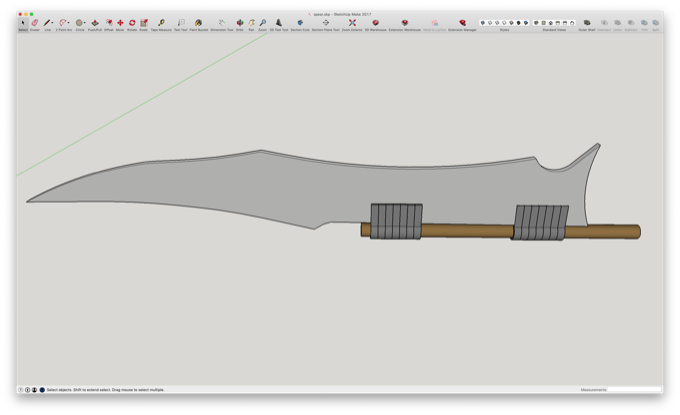Click the Outer Shell tool
This screenshot has height=415, width=680.
(587, 23)
